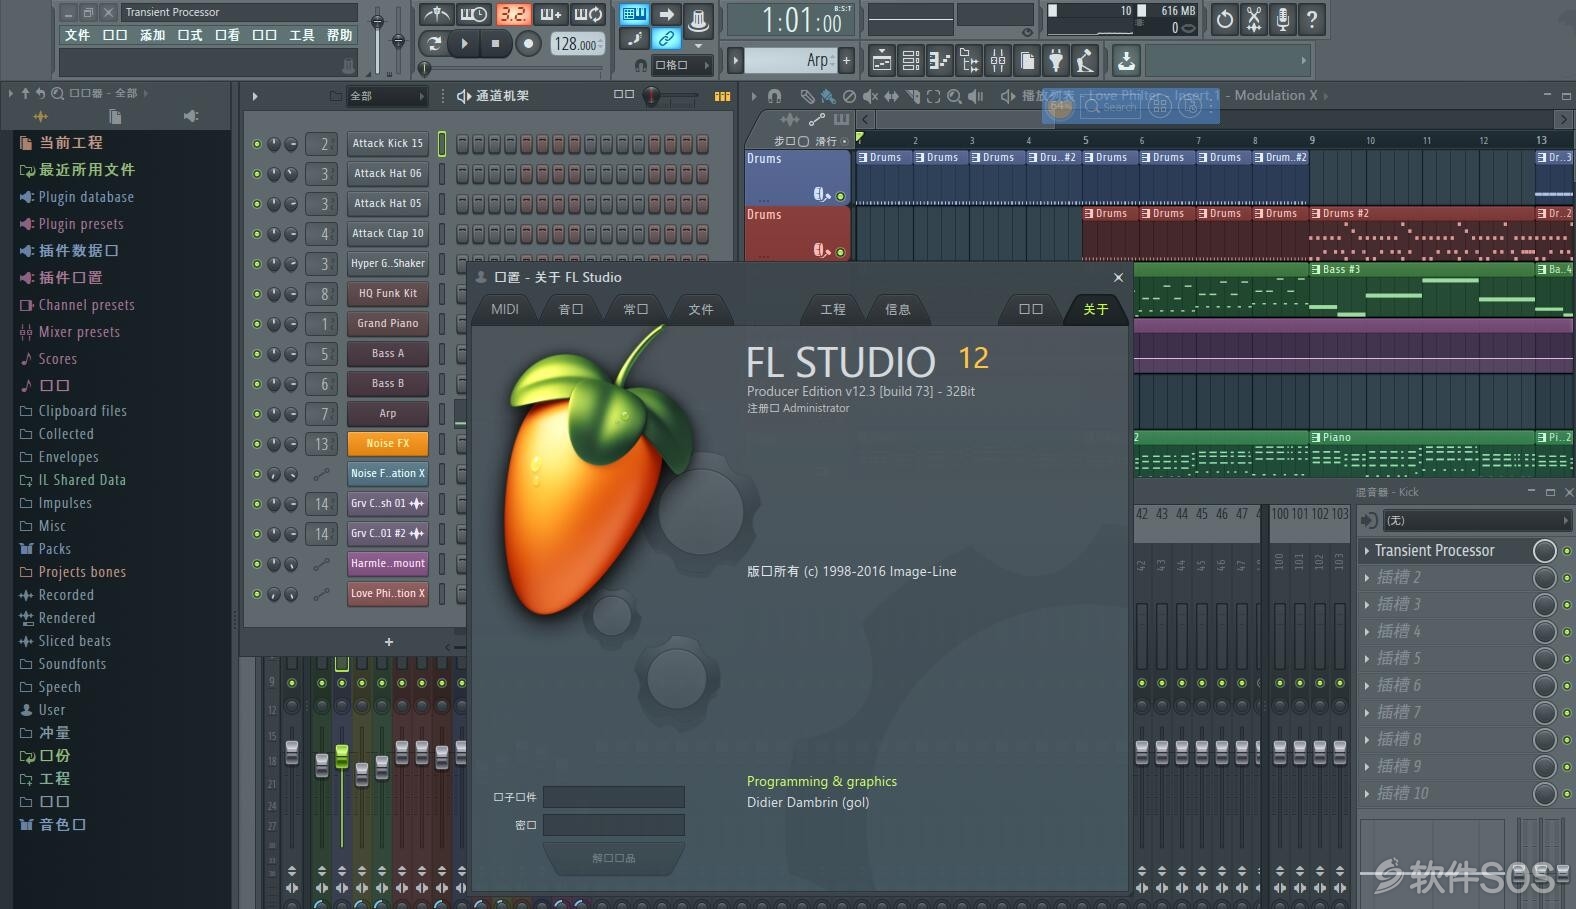The height and width of the screenshot is (909, 1576).
Task: Show the browser view icon
Action: click(x=969, y=61)
